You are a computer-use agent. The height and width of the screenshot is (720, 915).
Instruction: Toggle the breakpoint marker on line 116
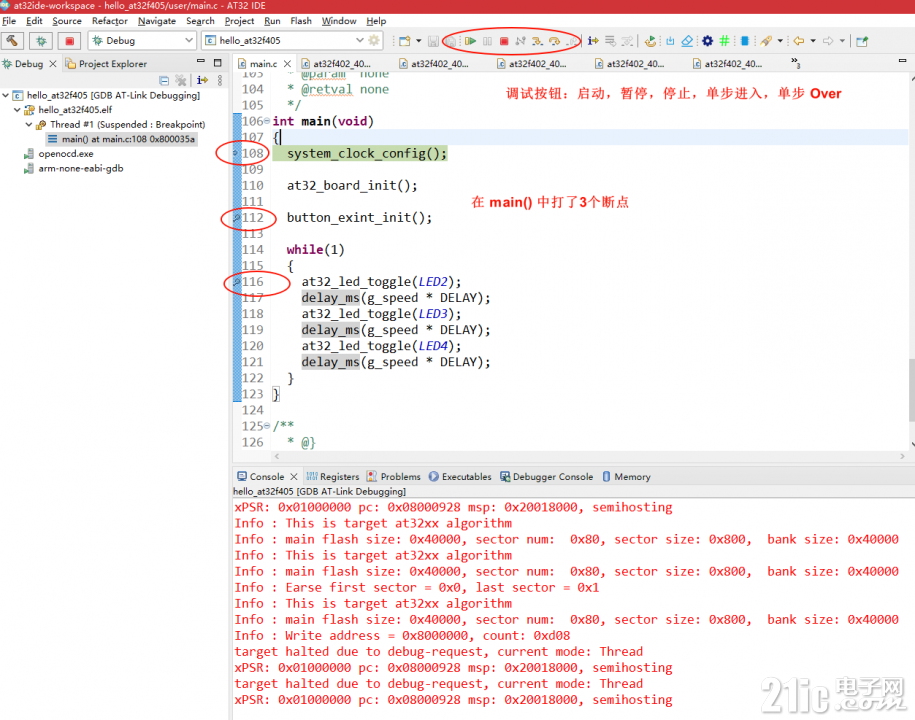click(x=236, y=282)
